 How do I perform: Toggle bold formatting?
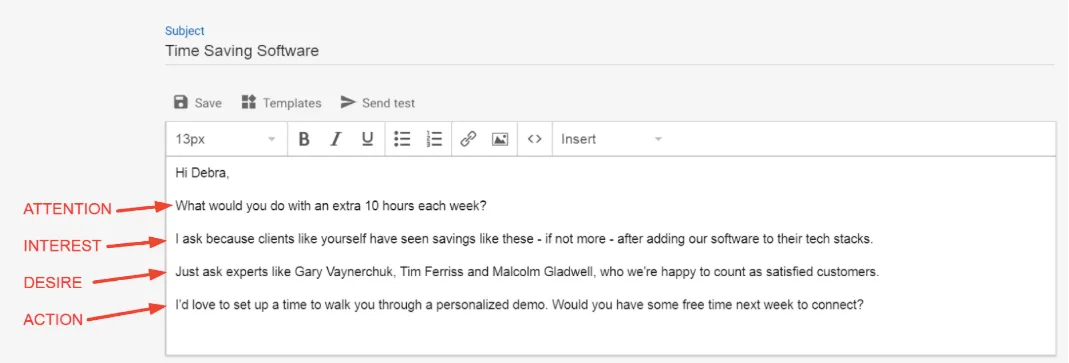click(304, 139)
